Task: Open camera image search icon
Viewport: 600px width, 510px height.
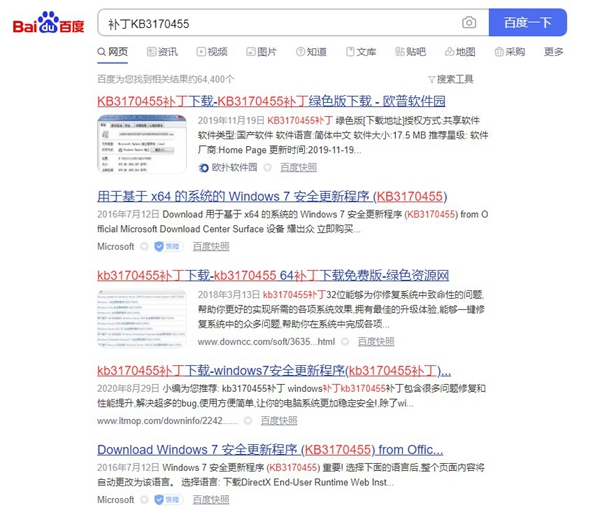Action: click(x=469, y=23)
